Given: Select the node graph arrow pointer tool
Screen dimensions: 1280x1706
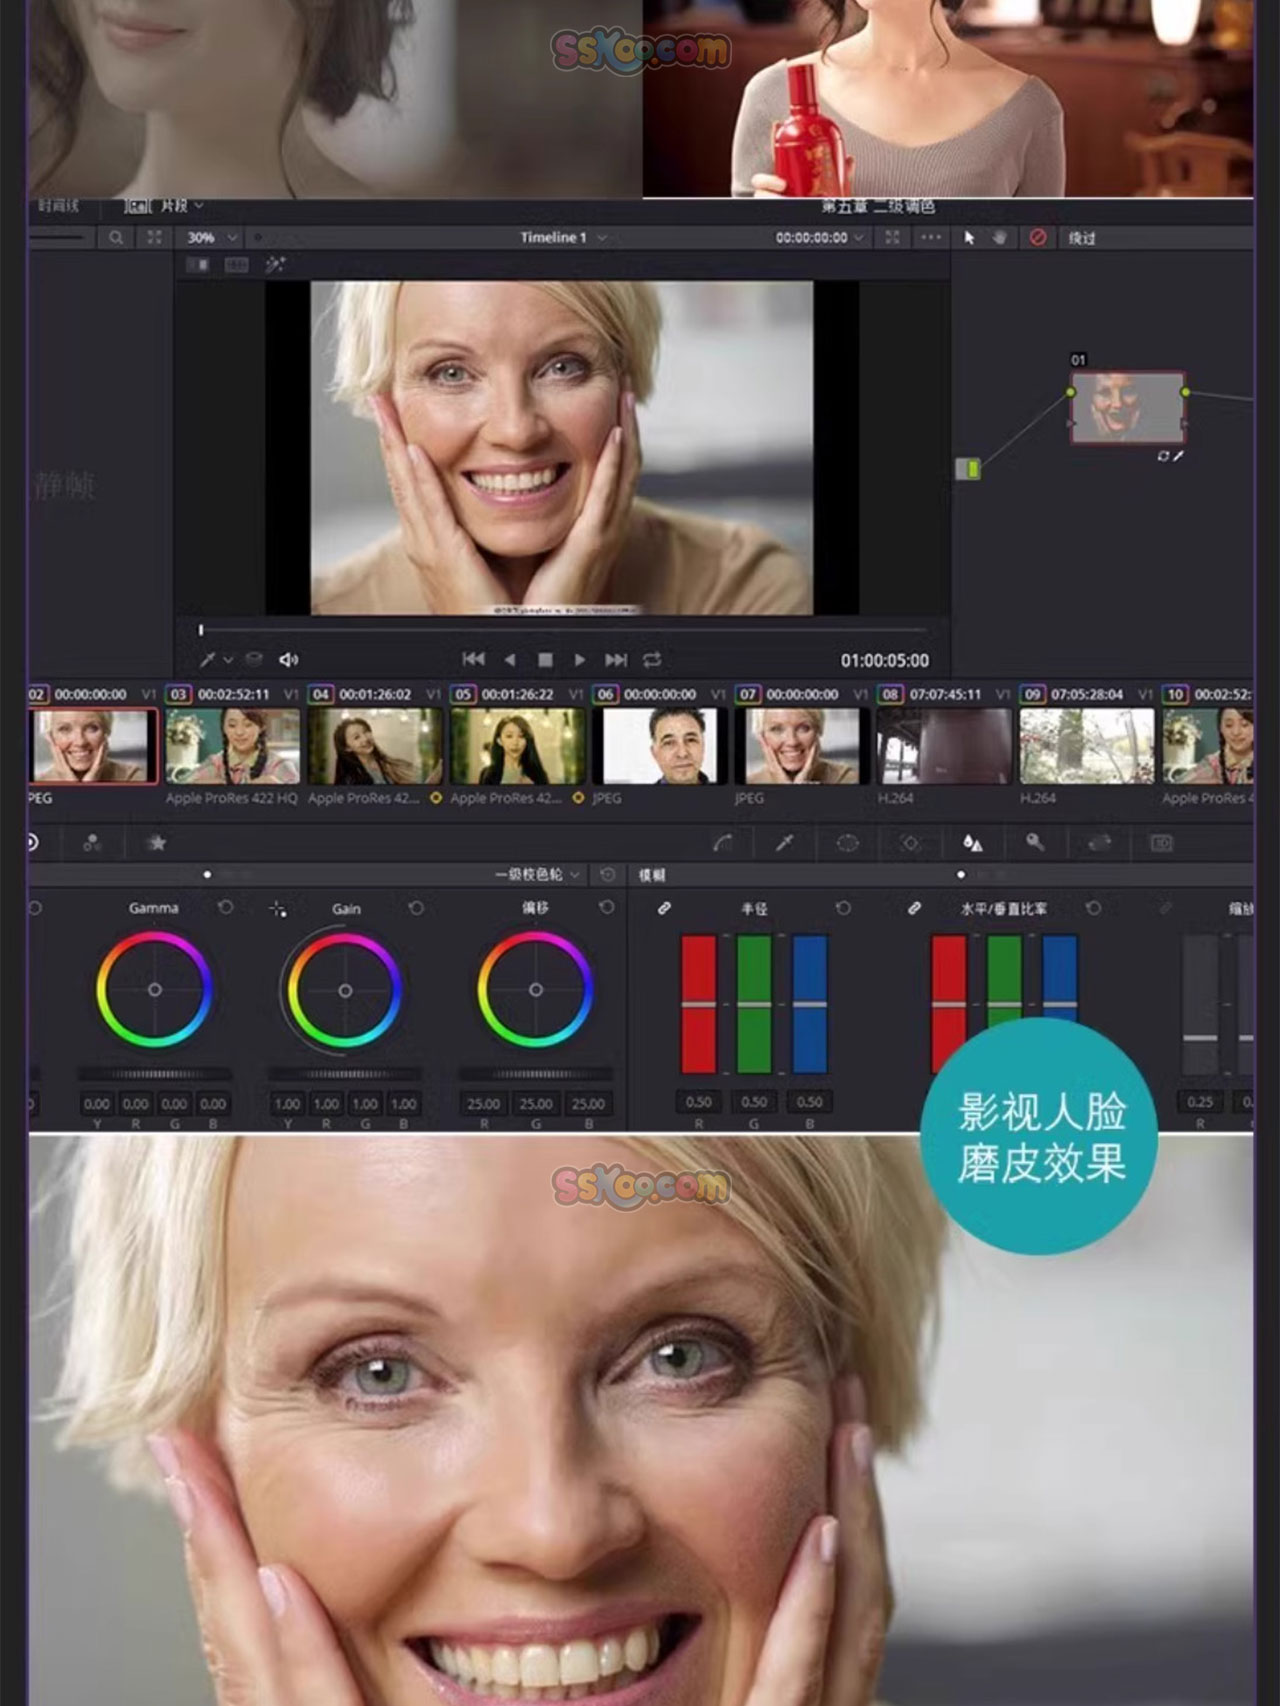Looking at the screenshot, I should tap(969, 238).
